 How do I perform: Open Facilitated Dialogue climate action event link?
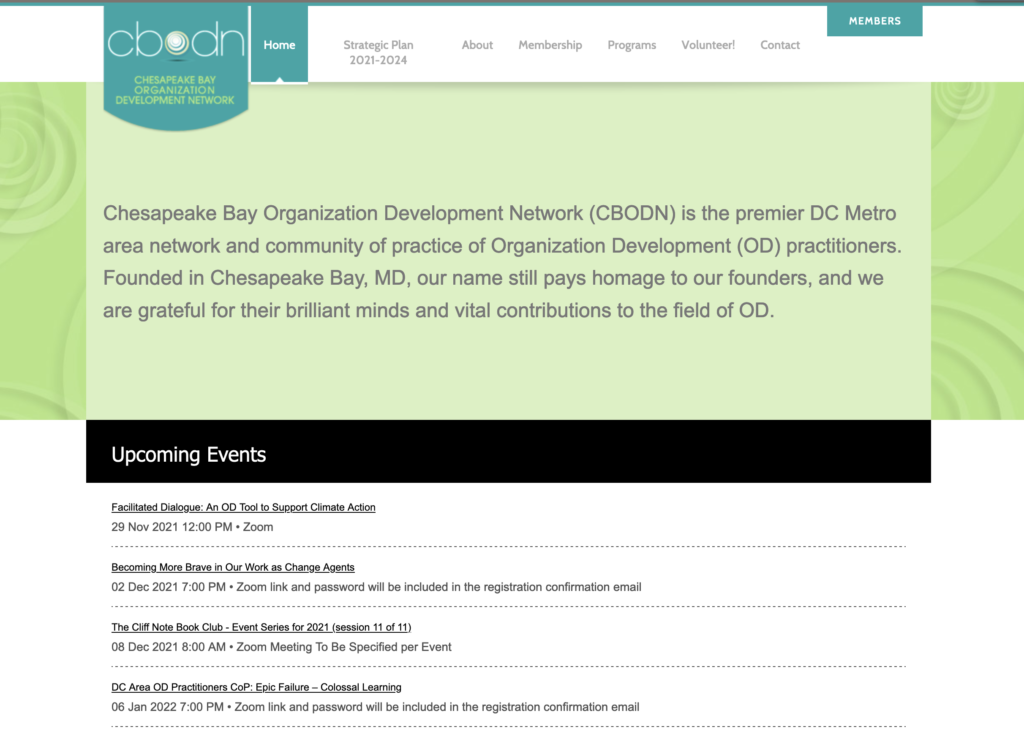(x=243, y=507)
